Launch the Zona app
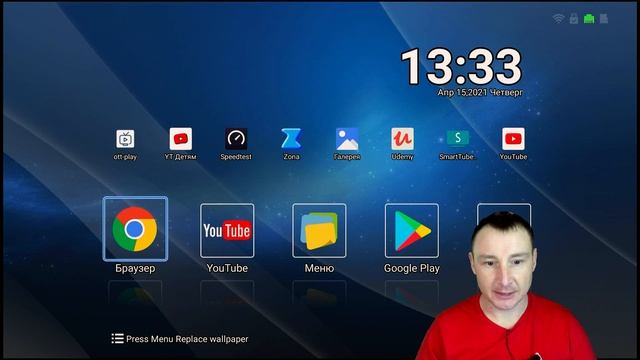This screenshot has height=360, width=640. tap(291, 139)
